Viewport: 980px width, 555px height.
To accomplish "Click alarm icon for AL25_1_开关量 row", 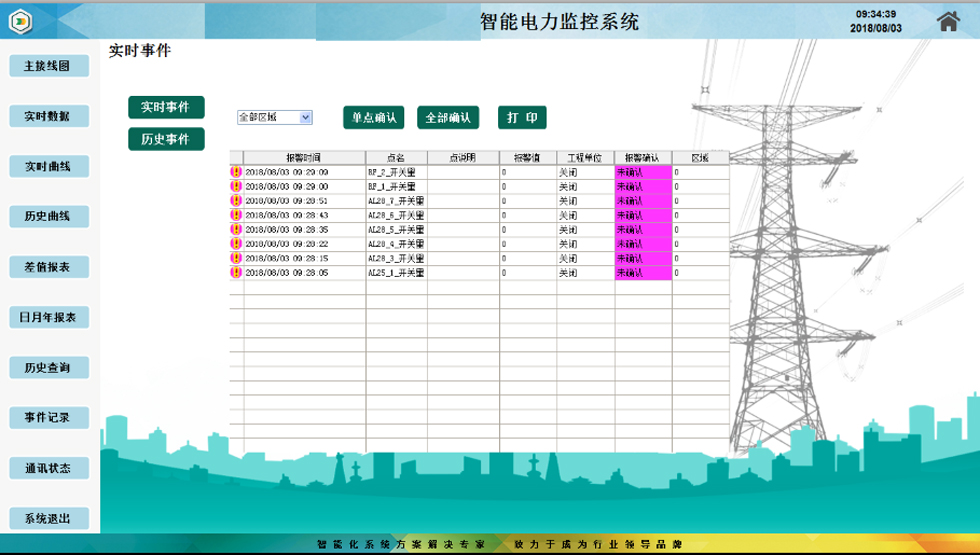I will 236,272.
